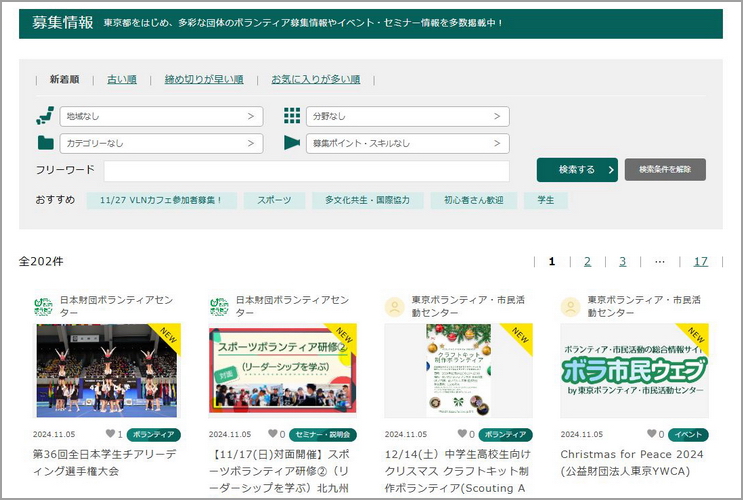Expand the 分野なし field dropdown
The width and height of the screenshot is (743, 500).
407,117
